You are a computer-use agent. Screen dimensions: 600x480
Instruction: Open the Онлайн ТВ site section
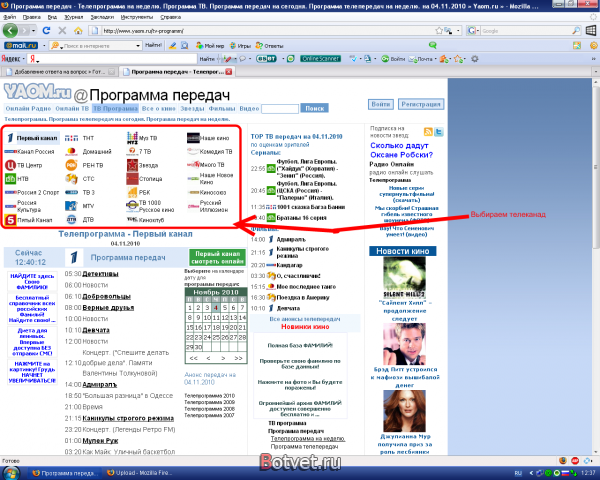72,109
